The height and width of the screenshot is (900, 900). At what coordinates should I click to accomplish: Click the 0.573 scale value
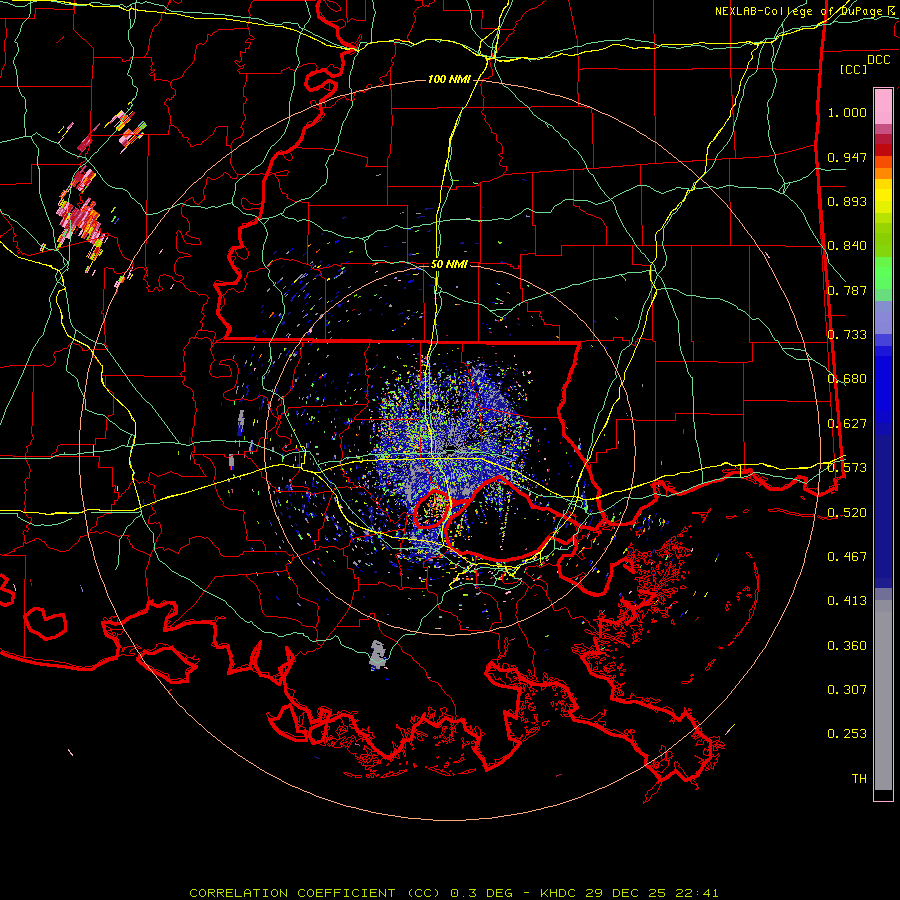click(847, 468)
